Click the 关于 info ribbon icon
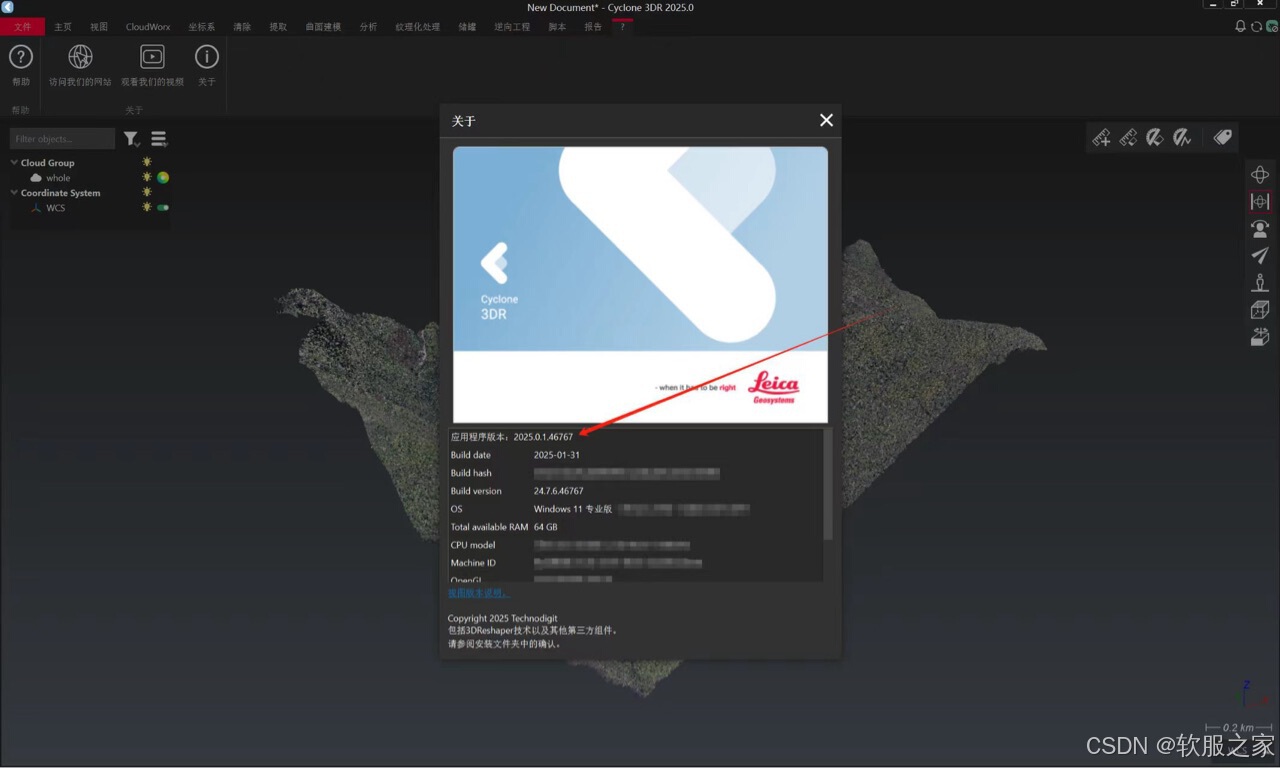1280x768 pixels. tap(206, 57)
